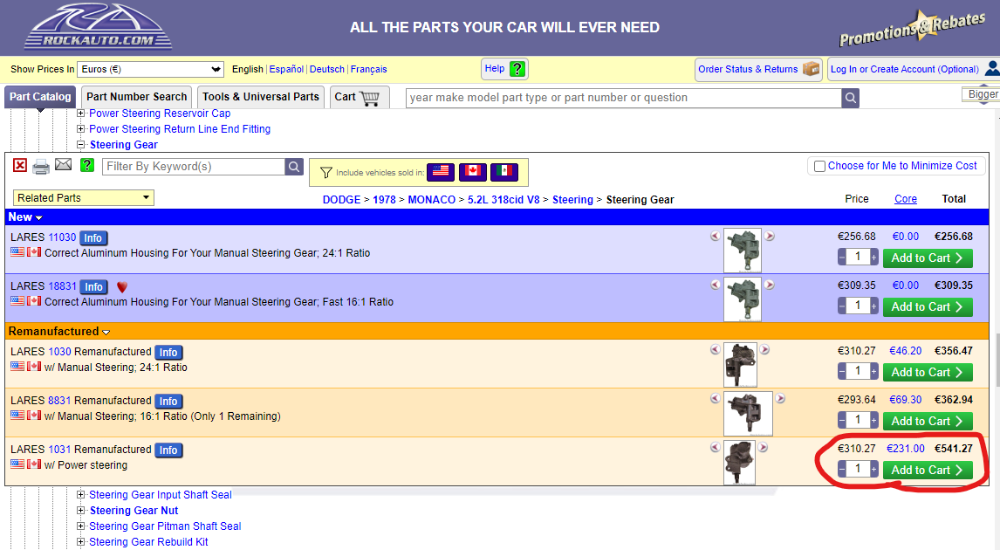This screenshot has height=550, width=1000.
Task: Switch language to Français
Action: (x=369, y=69)
